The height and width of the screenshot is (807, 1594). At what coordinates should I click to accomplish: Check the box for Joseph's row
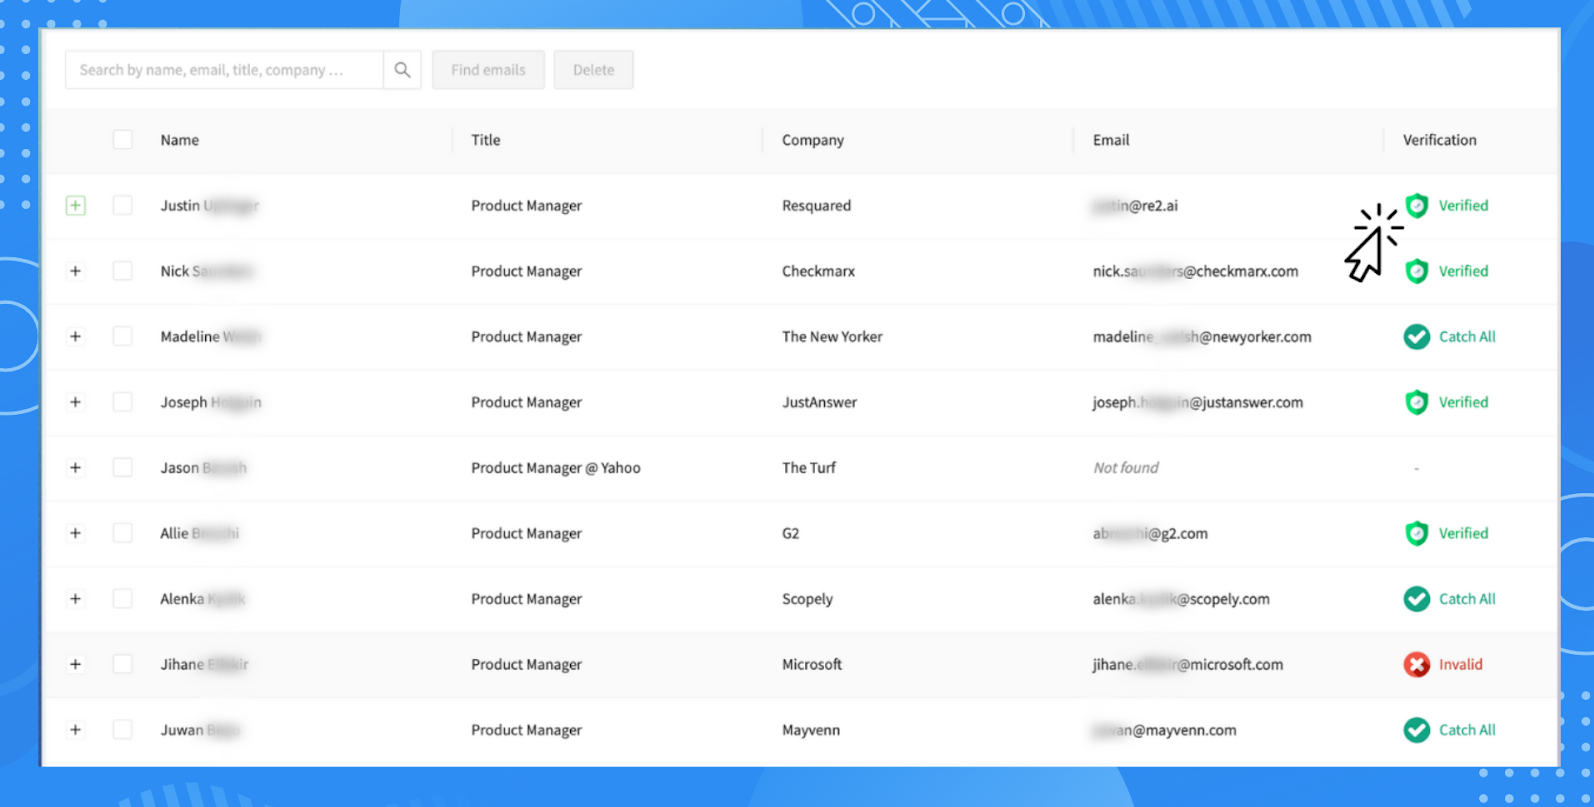point(122,402)
